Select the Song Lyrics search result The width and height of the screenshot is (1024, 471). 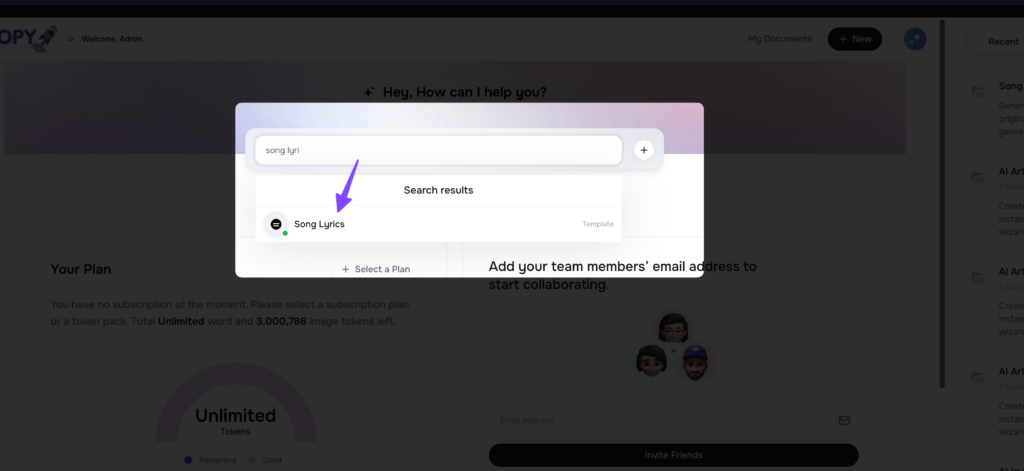pyautogui.click(x=438, y=224)
